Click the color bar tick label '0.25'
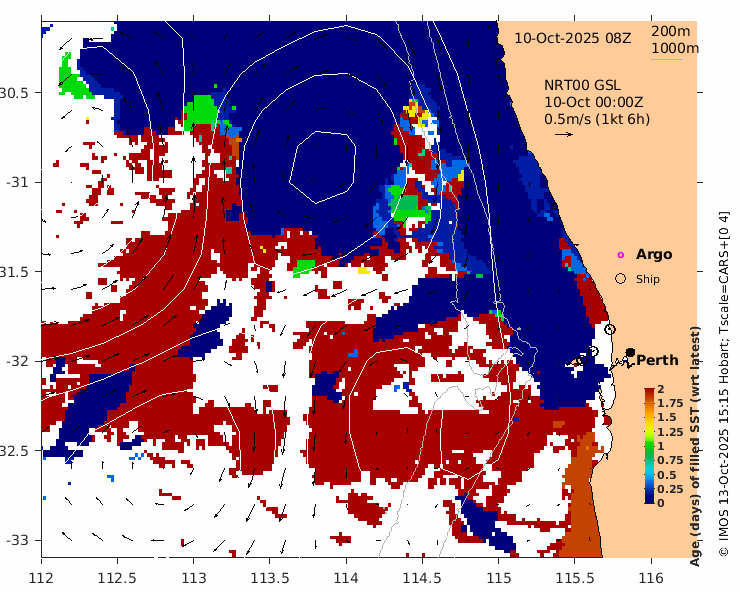The width and height of the screenshot is (740, 592). tap(670, 489)
